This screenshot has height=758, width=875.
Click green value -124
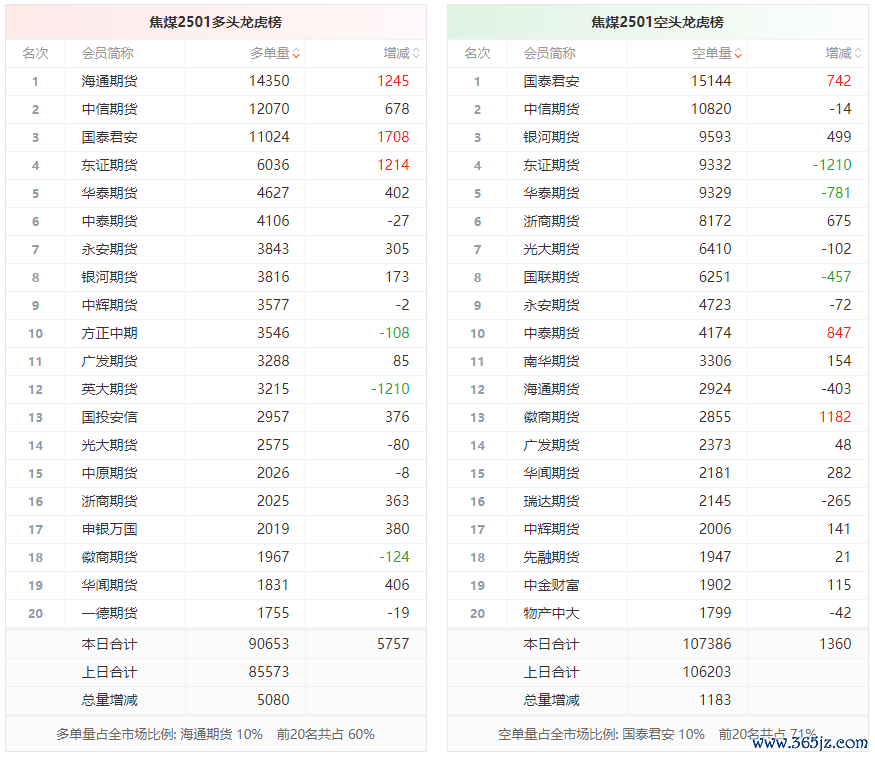(394, 556)
